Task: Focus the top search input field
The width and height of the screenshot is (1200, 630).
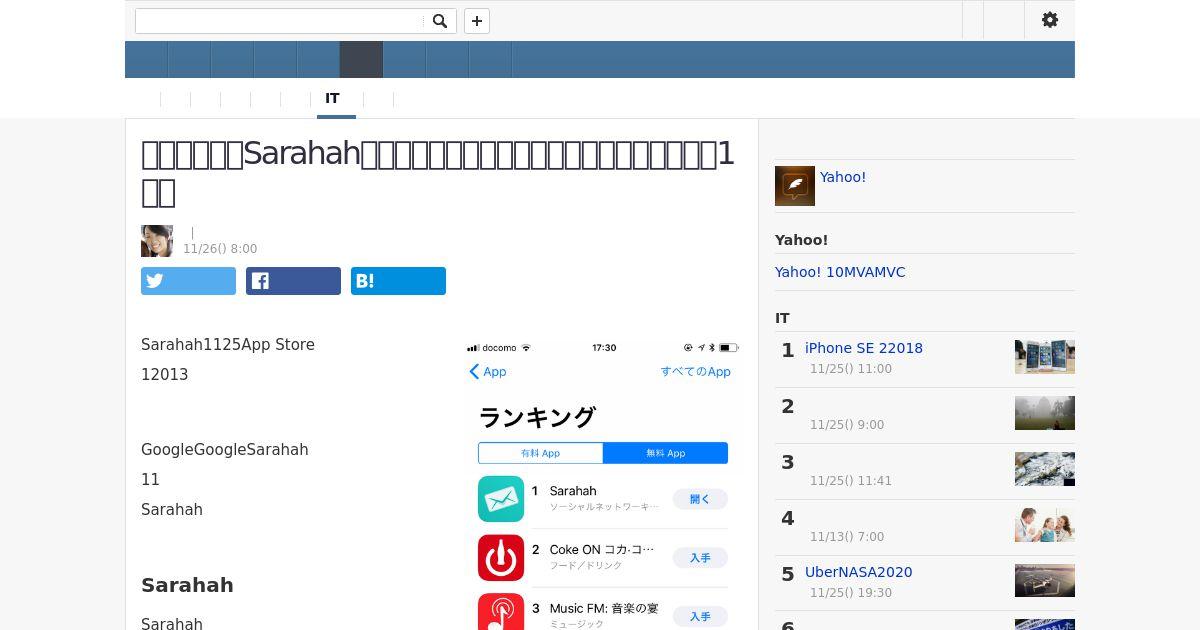Action: (280, 21)
